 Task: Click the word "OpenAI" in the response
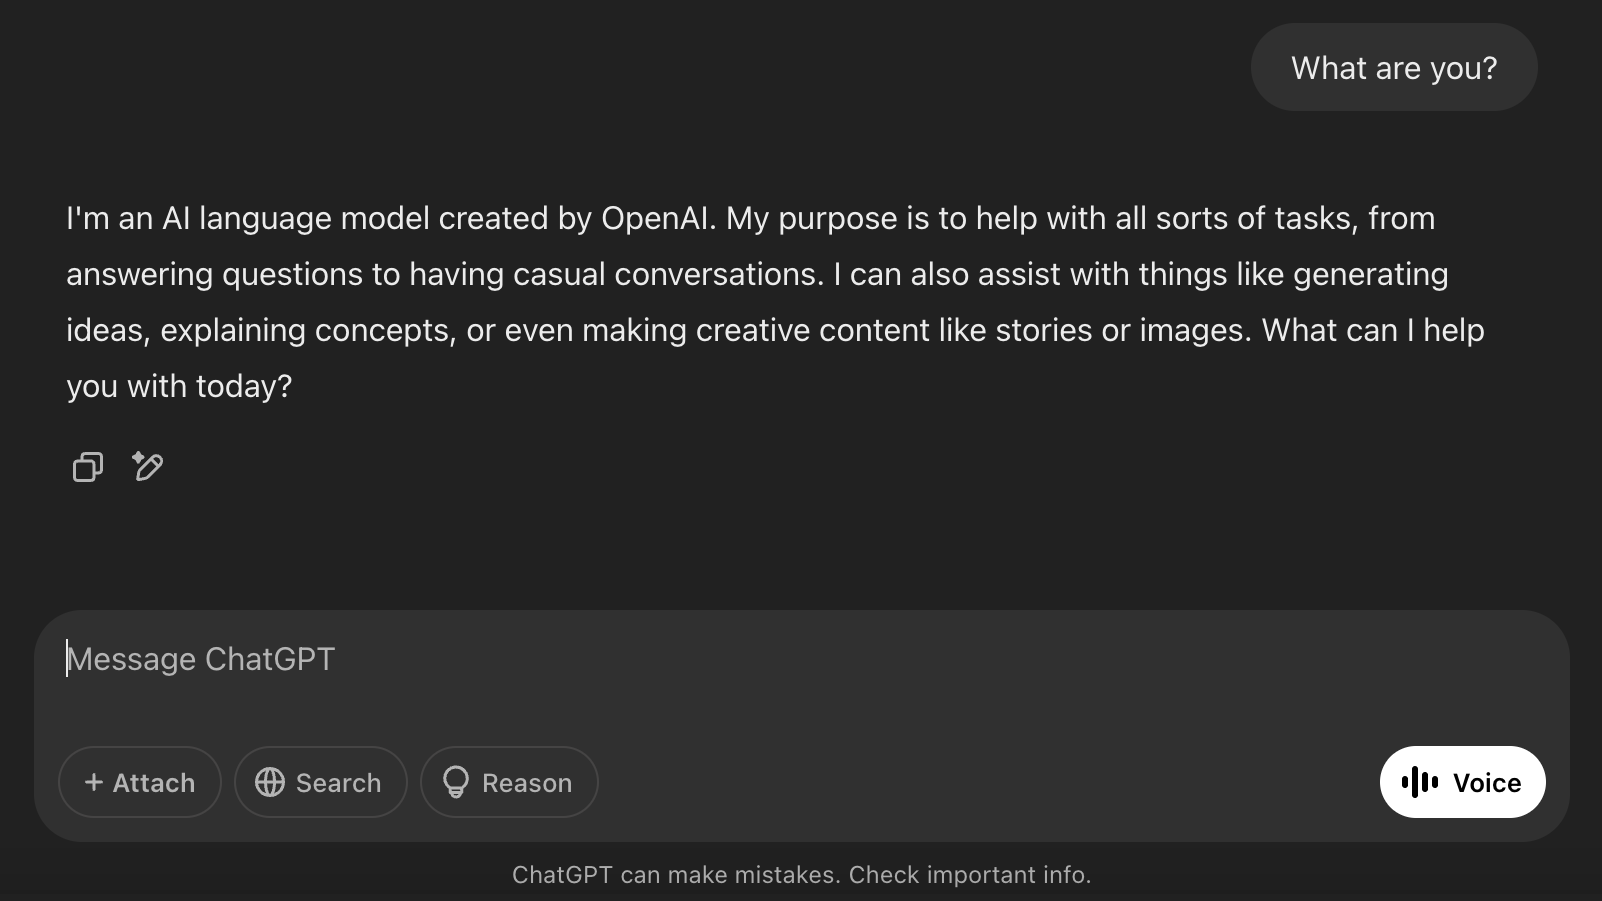pyautogui.click(x=657, y=218)
